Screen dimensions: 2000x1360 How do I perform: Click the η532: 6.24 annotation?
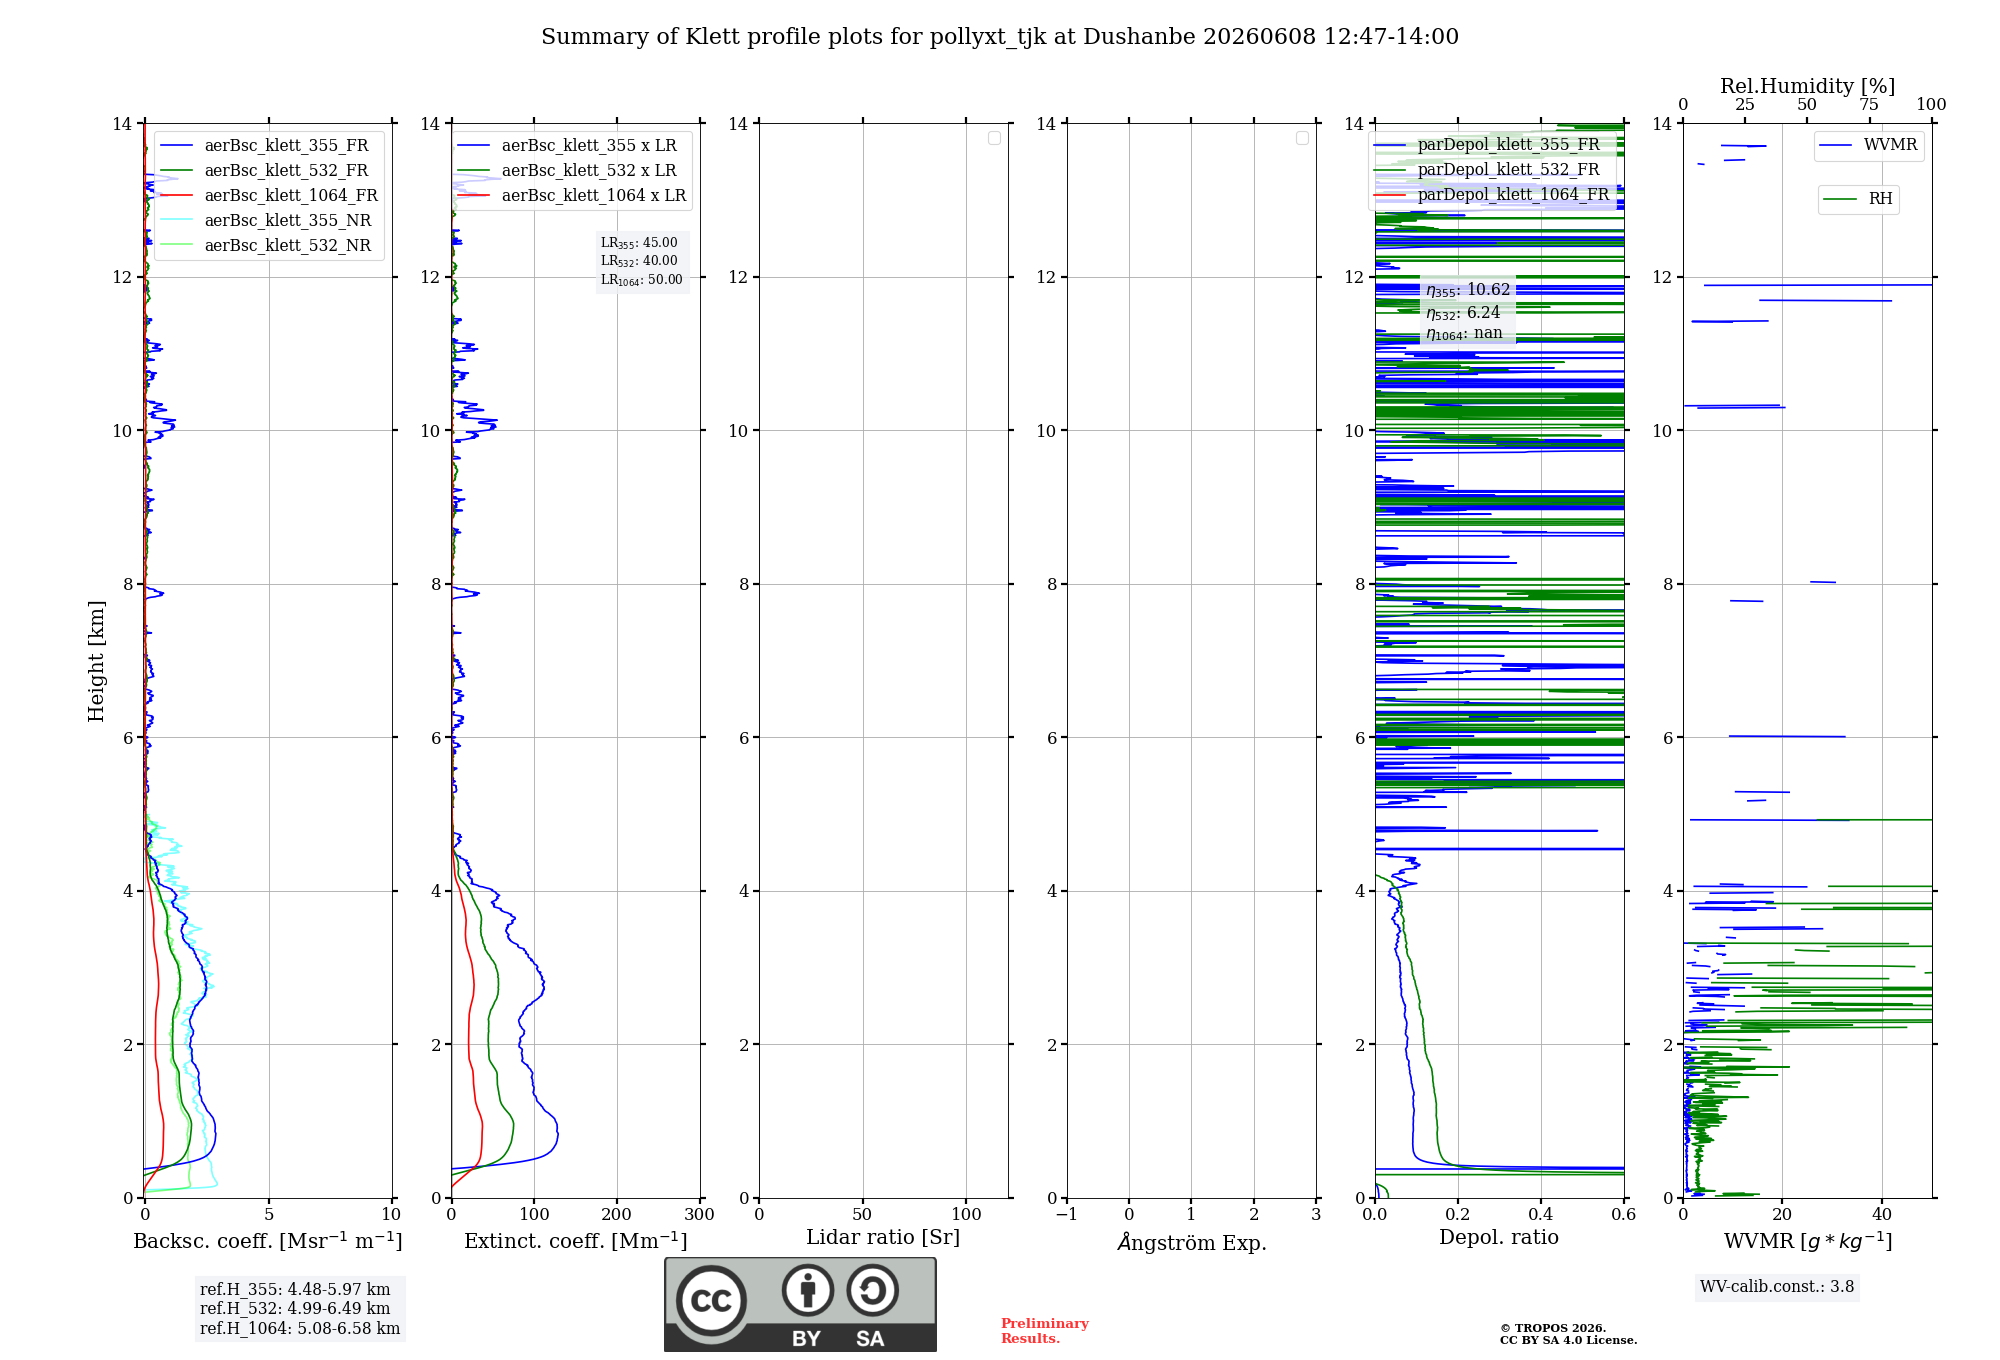(x=1463, y=313)
